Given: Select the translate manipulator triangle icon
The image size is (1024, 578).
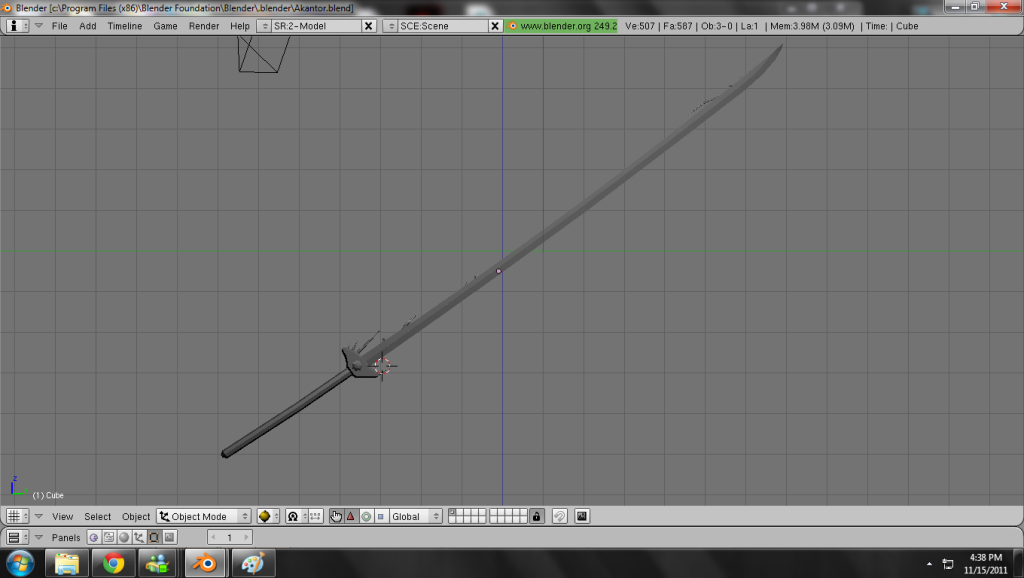Looking at the screenshot, I should (x=351, y=517).
